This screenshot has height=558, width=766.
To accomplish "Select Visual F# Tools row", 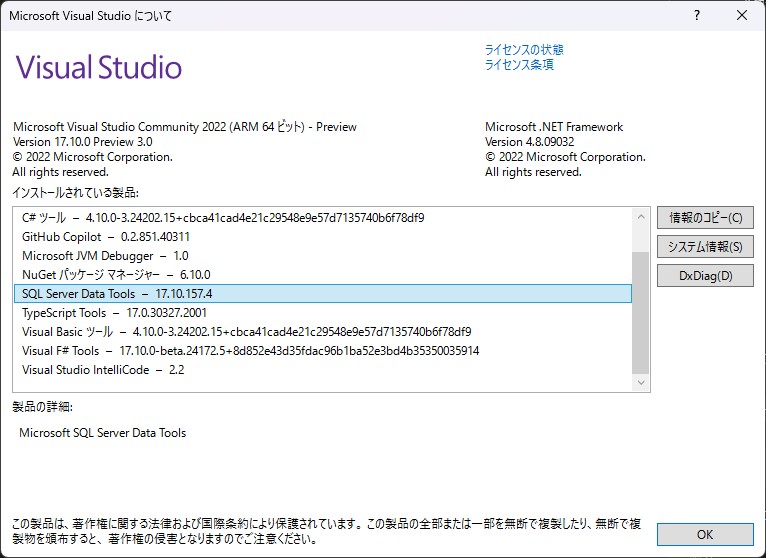I will tap(322, 351).
